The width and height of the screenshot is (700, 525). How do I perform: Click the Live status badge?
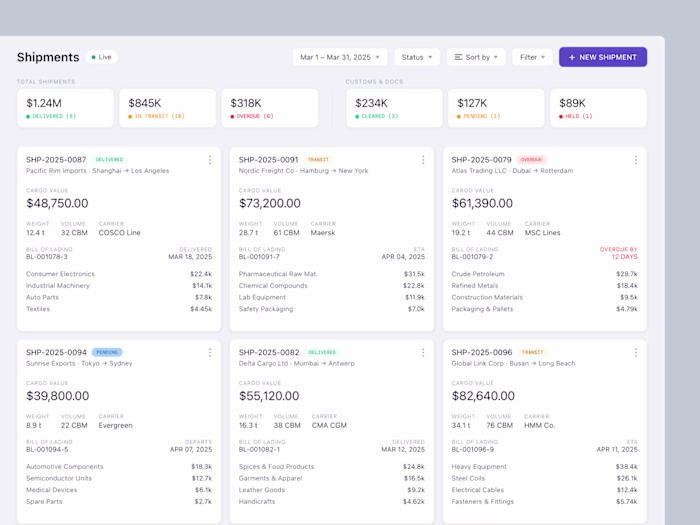pos(101,57)
